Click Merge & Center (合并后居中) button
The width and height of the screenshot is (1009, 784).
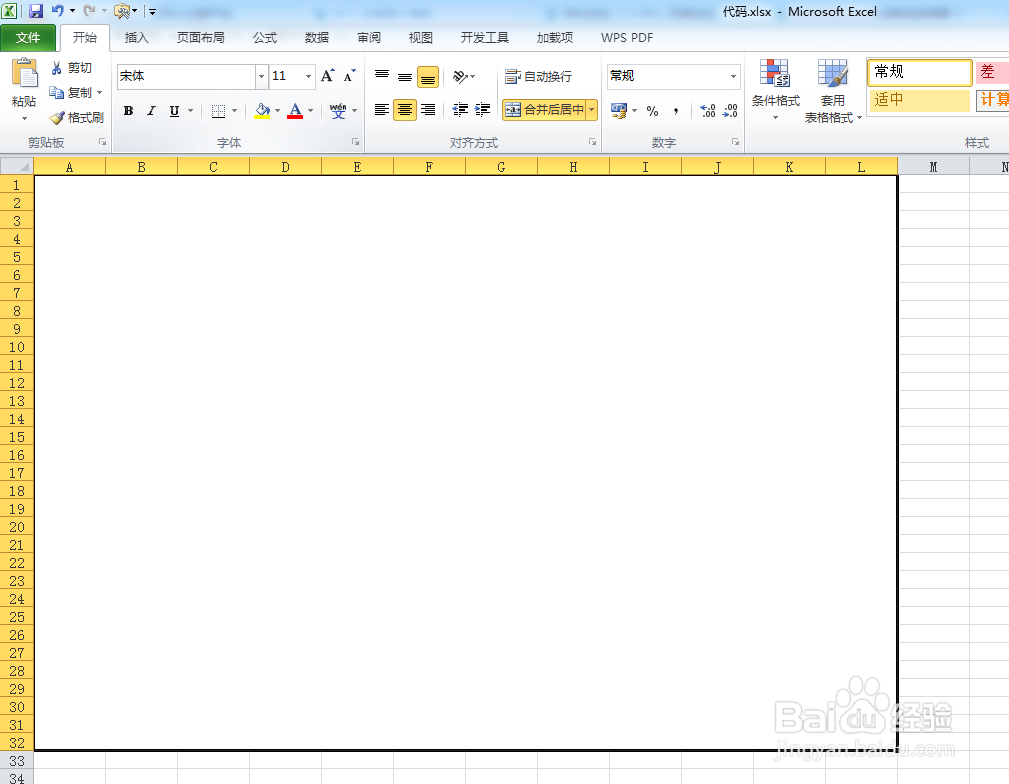click(x=544, y=110)
